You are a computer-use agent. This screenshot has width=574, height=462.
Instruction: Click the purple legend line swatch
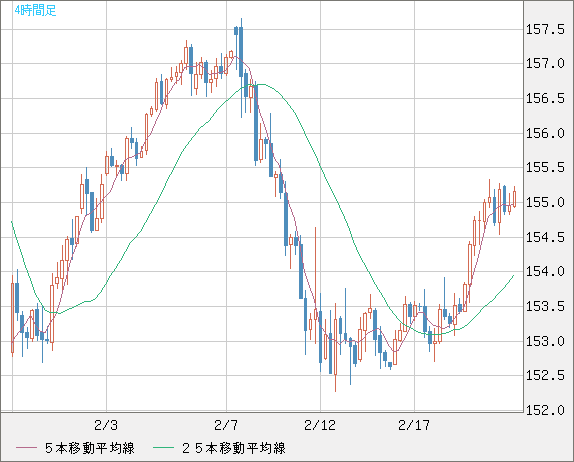pyautogui.click(x=26, y=448)
